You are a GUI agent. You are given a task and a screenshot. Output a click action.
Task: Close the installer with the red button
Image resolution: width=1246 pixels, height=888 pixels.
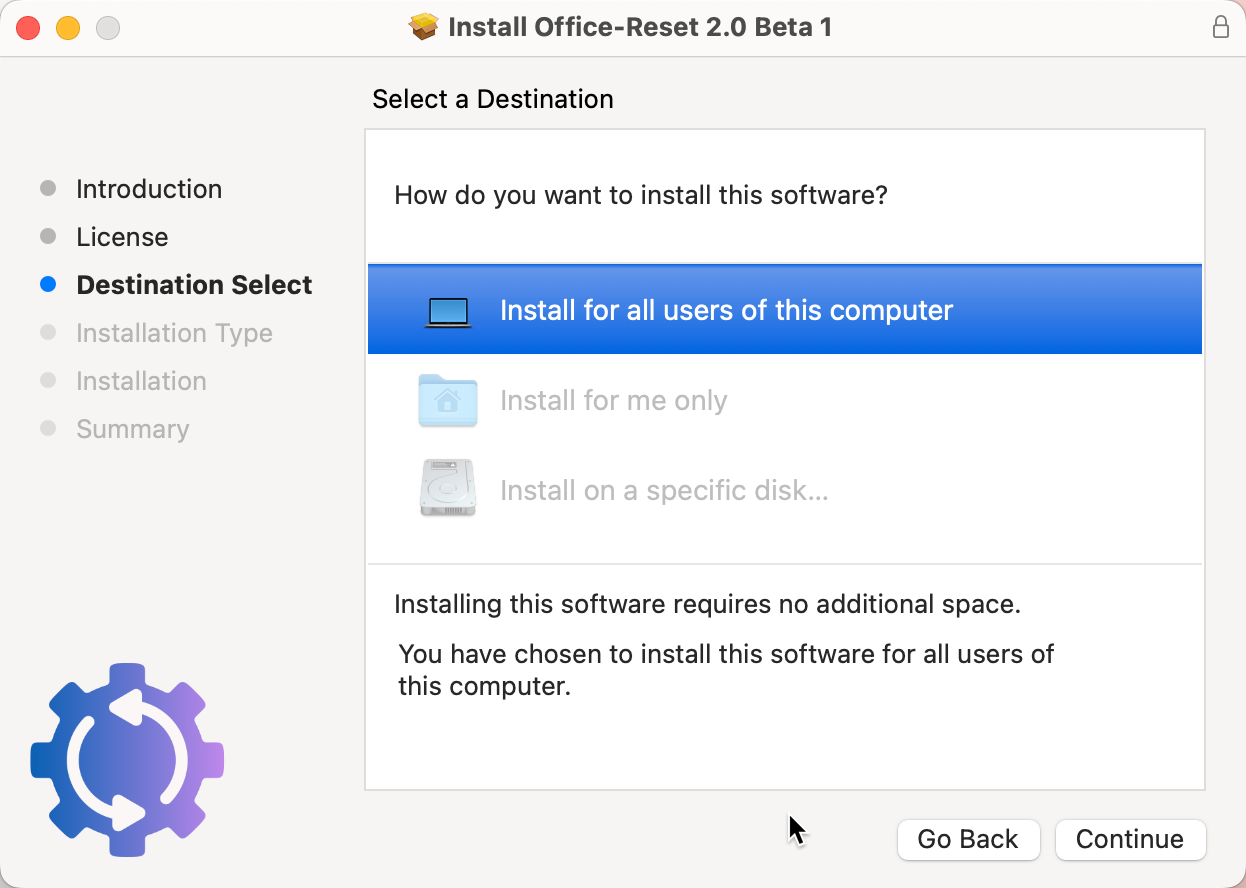point(28,28)
